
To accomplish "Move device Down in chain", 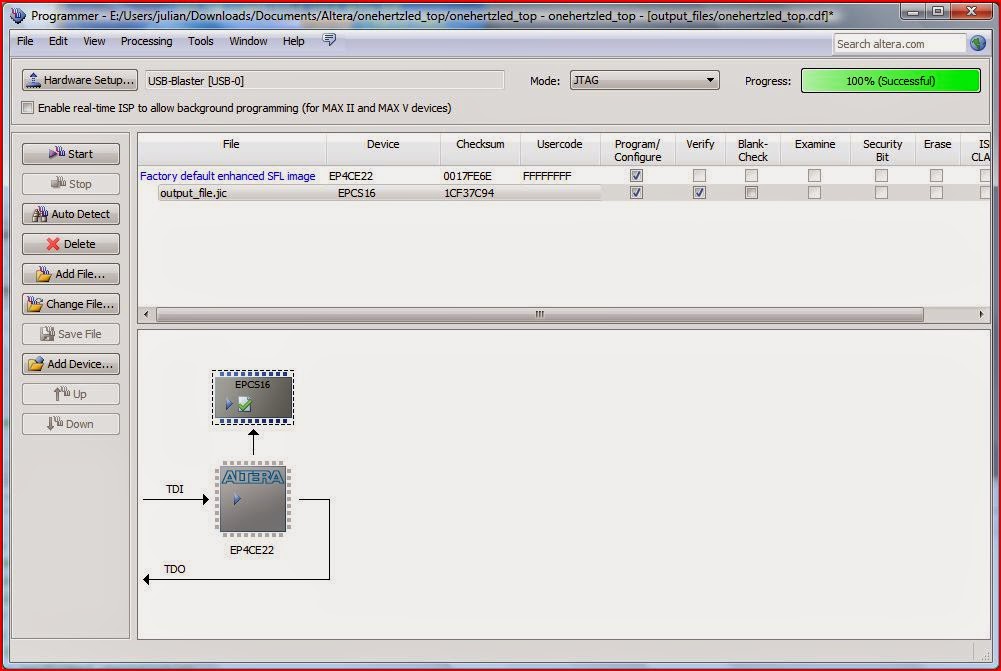I will click(71, 424).
